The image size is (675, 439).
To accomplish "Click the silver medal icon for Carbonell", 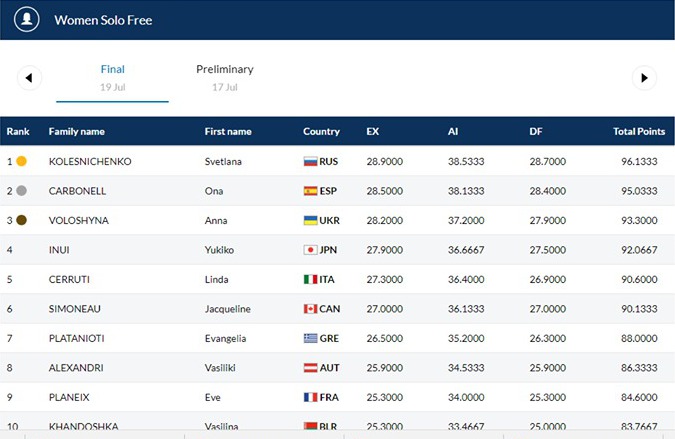I will tap(21, 191).
